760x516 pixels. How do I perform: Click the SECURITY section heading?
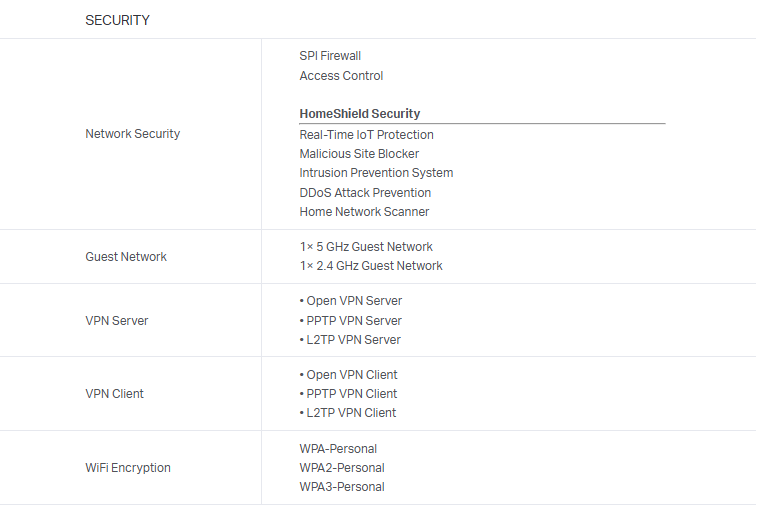(x=117, y=20)
